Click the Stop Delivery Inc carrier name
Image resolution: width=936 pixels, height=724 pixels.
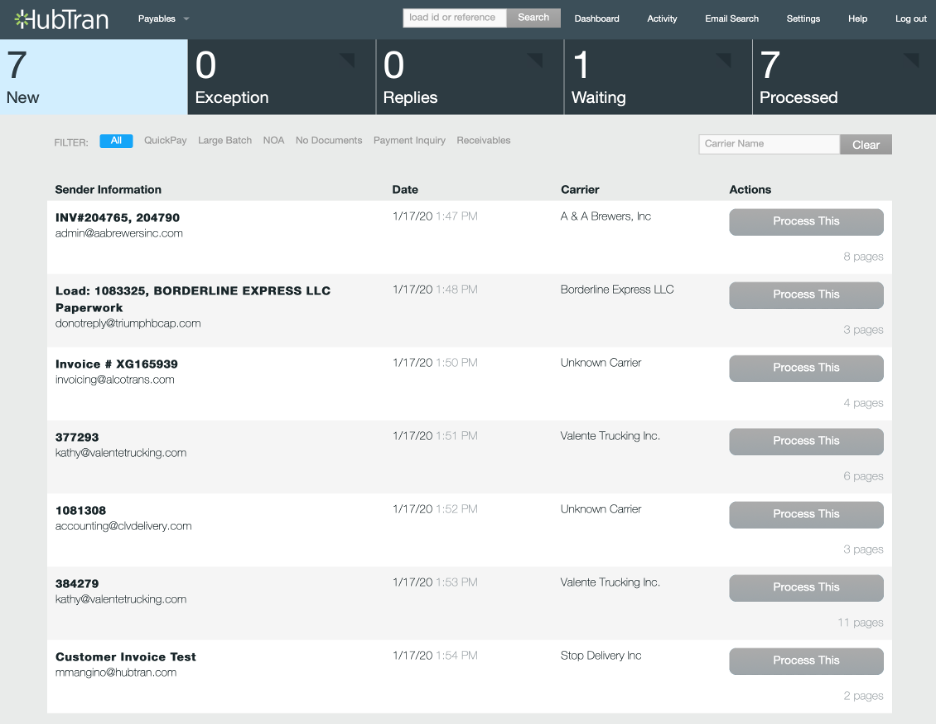click(x=601, y=656)
